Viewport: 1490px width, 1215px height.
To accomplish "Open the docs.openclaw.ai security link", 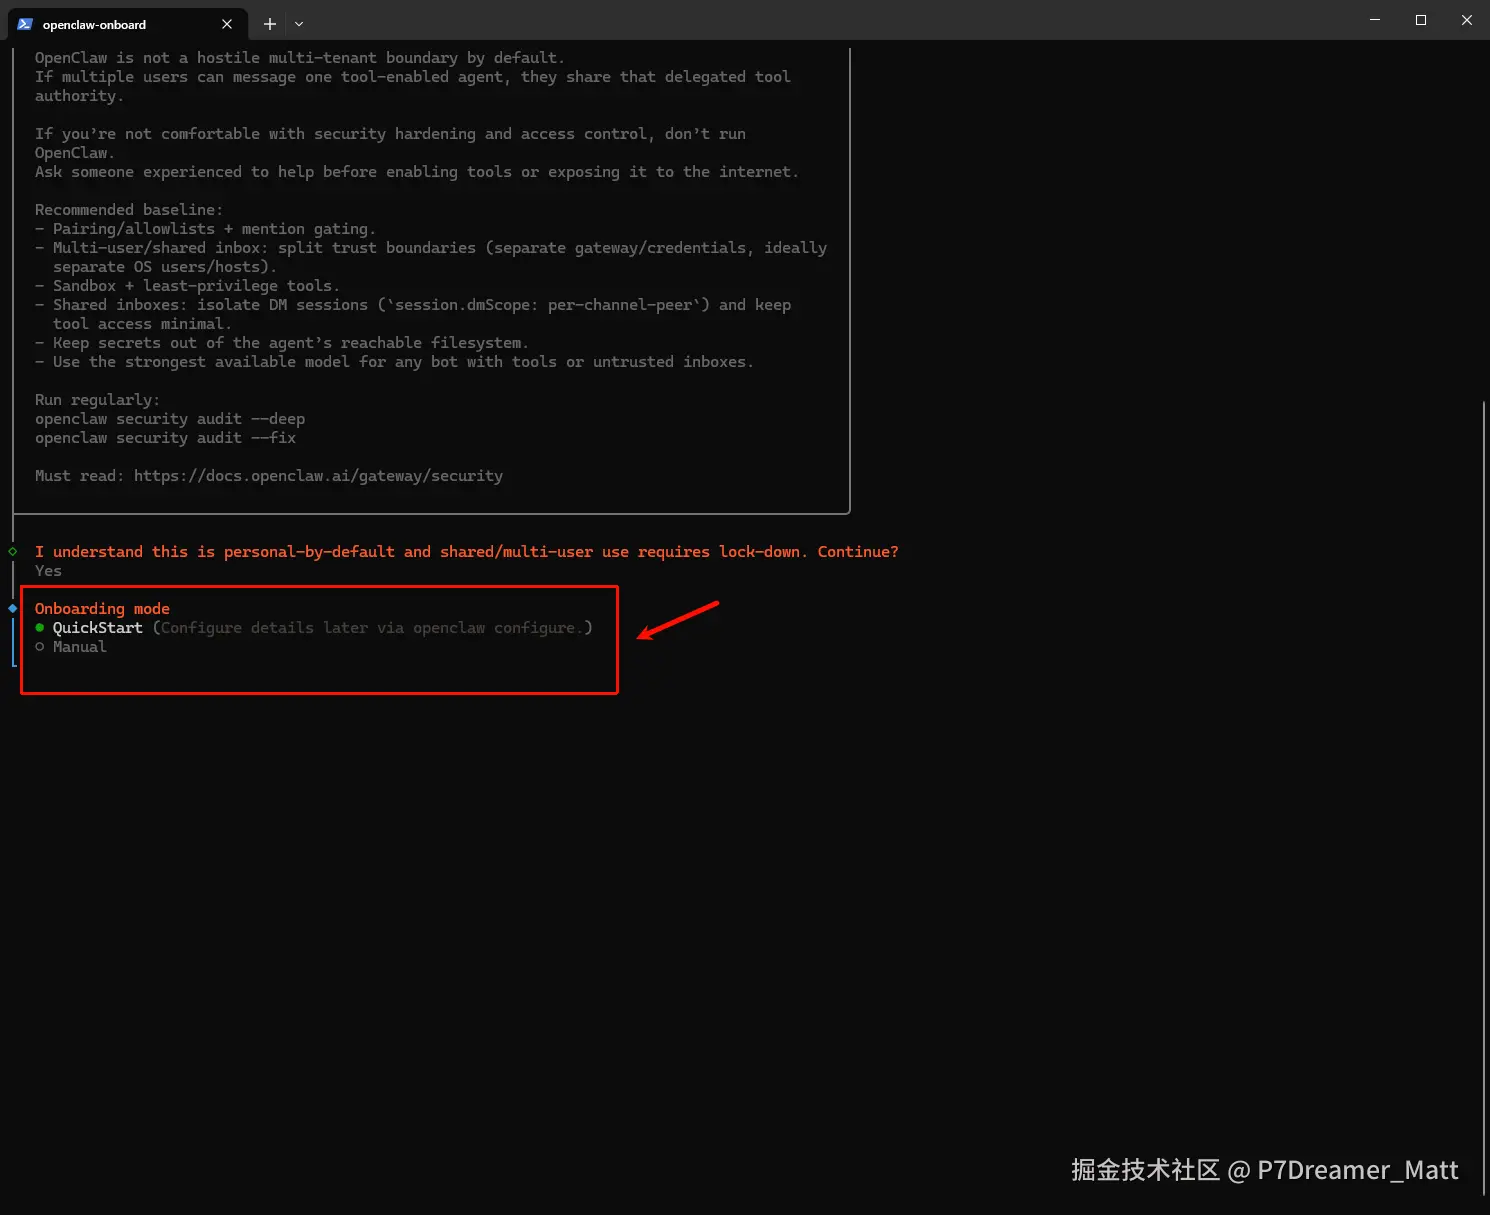I will coord(318,476).
